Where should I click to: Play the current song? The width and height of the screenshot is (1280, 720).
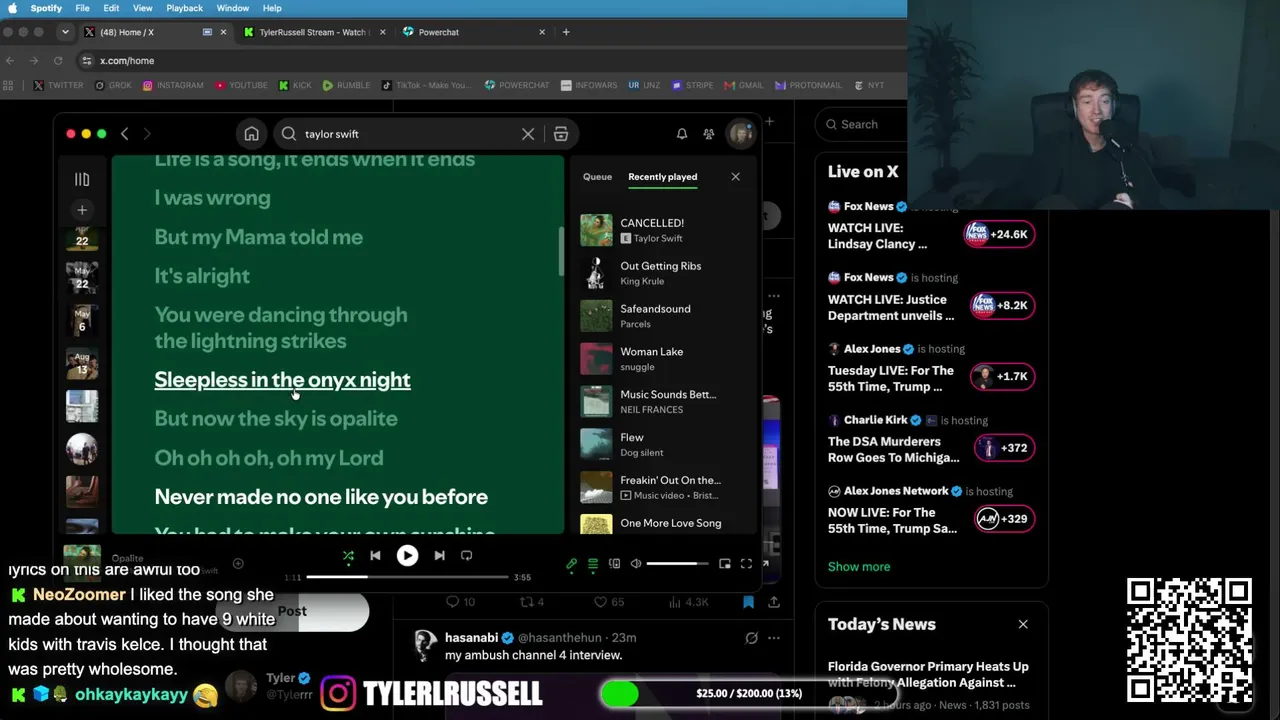407,556
